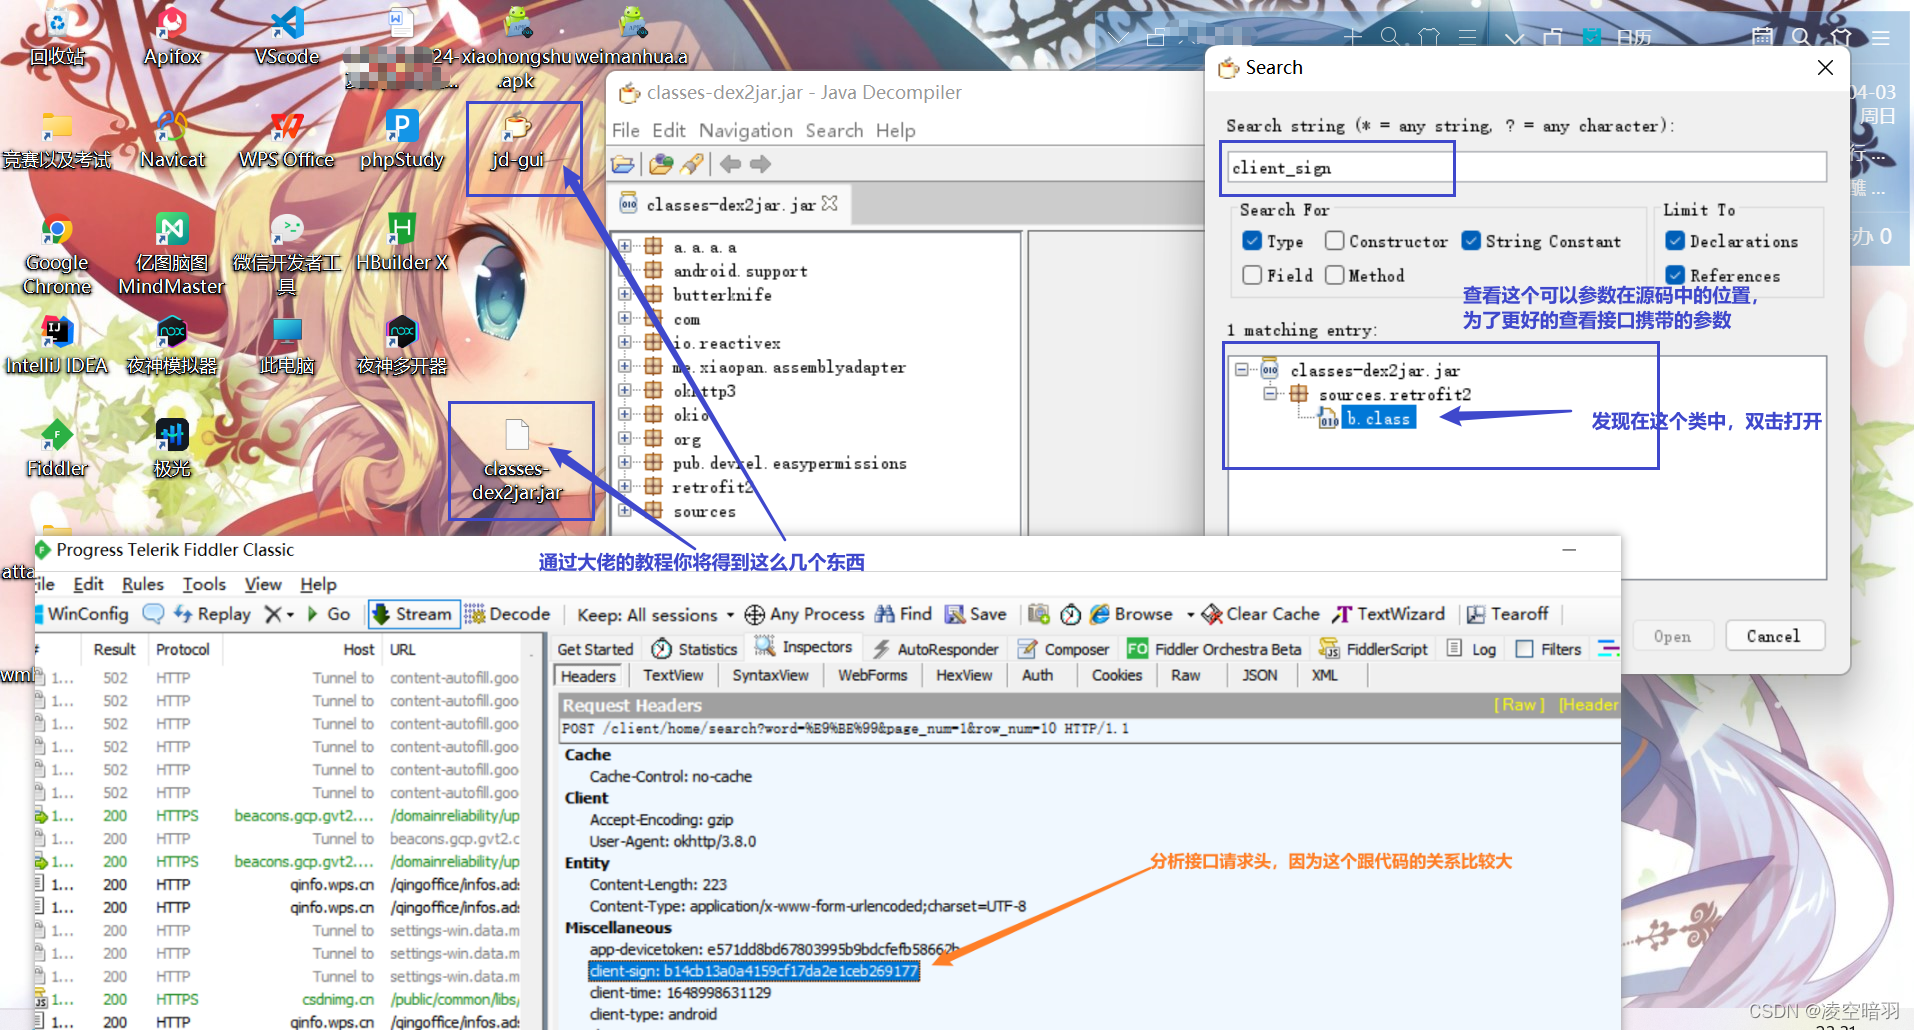Viewport: 1914px width, 1030px height.
Task: Enable Constructor checkbox in Search dialog
Action: point(1334,241)
